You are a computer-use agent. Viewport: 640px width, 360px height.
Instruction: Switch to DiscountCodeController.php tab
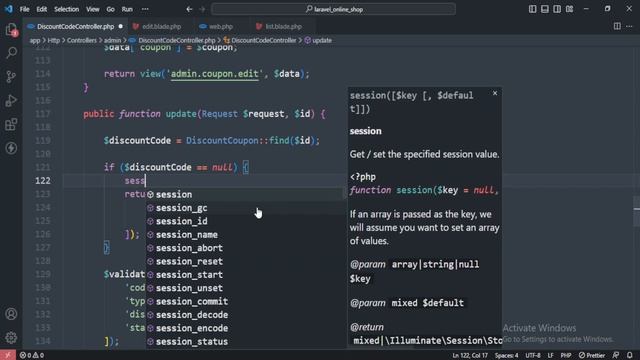coord(75,27)
